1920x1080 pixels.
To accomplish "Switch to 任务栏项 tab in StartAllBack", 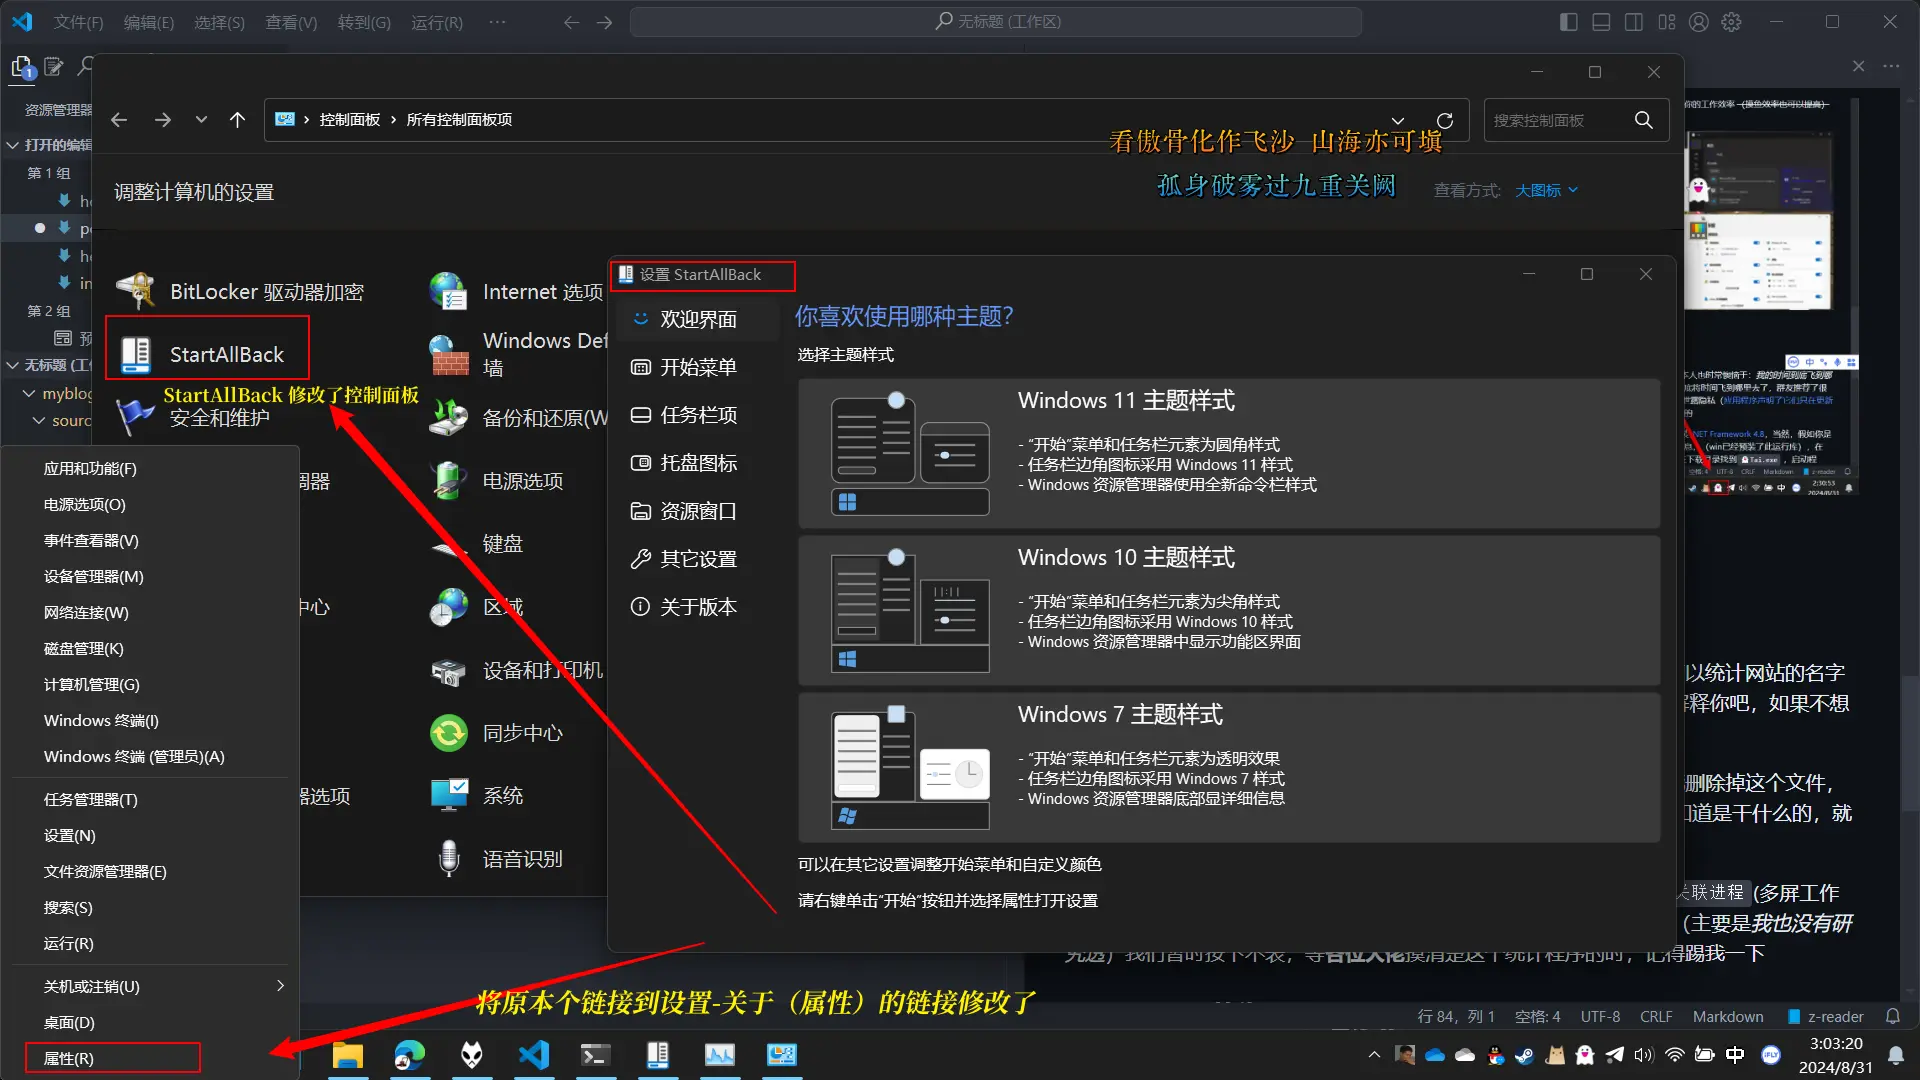I will pos(697,415).
